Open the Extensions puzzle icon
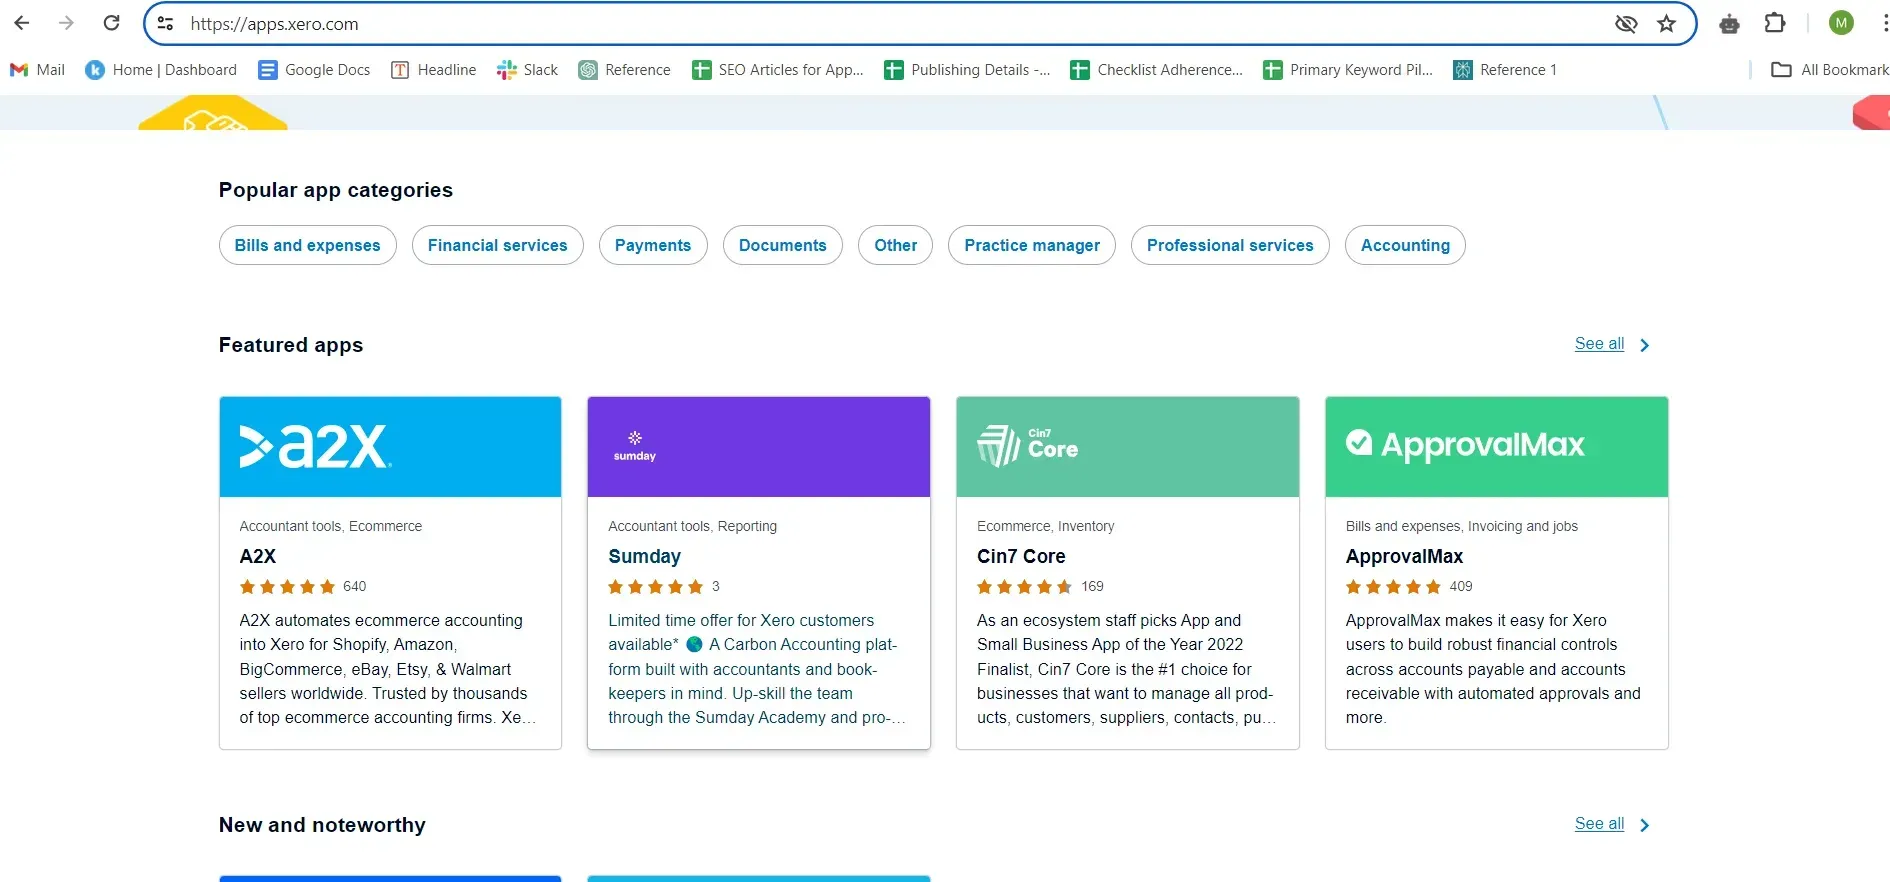 click(x=1775, y=23)
